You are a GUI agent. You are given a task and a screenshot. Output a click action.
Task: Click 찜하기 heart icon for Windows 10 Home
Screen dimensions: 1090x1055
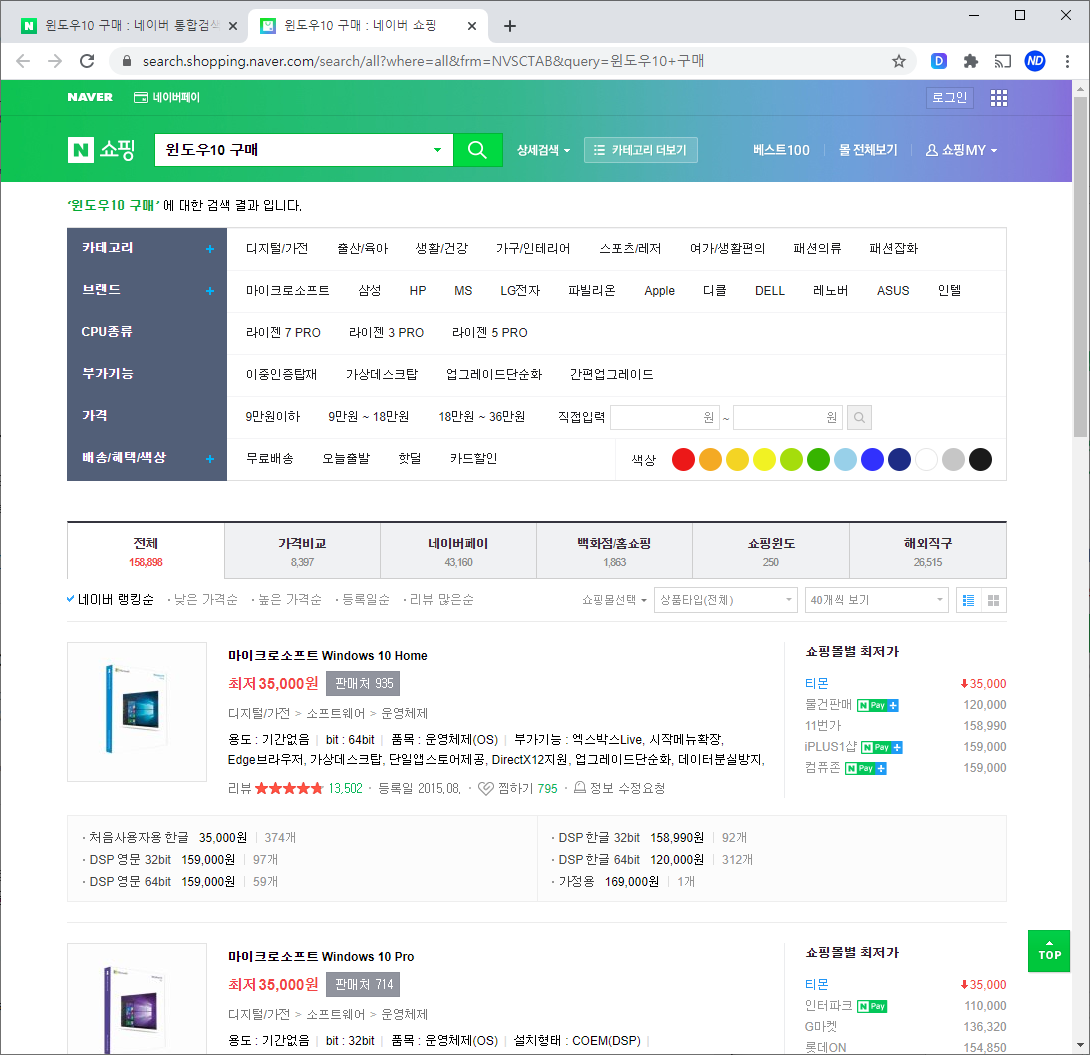coord(486,788)
